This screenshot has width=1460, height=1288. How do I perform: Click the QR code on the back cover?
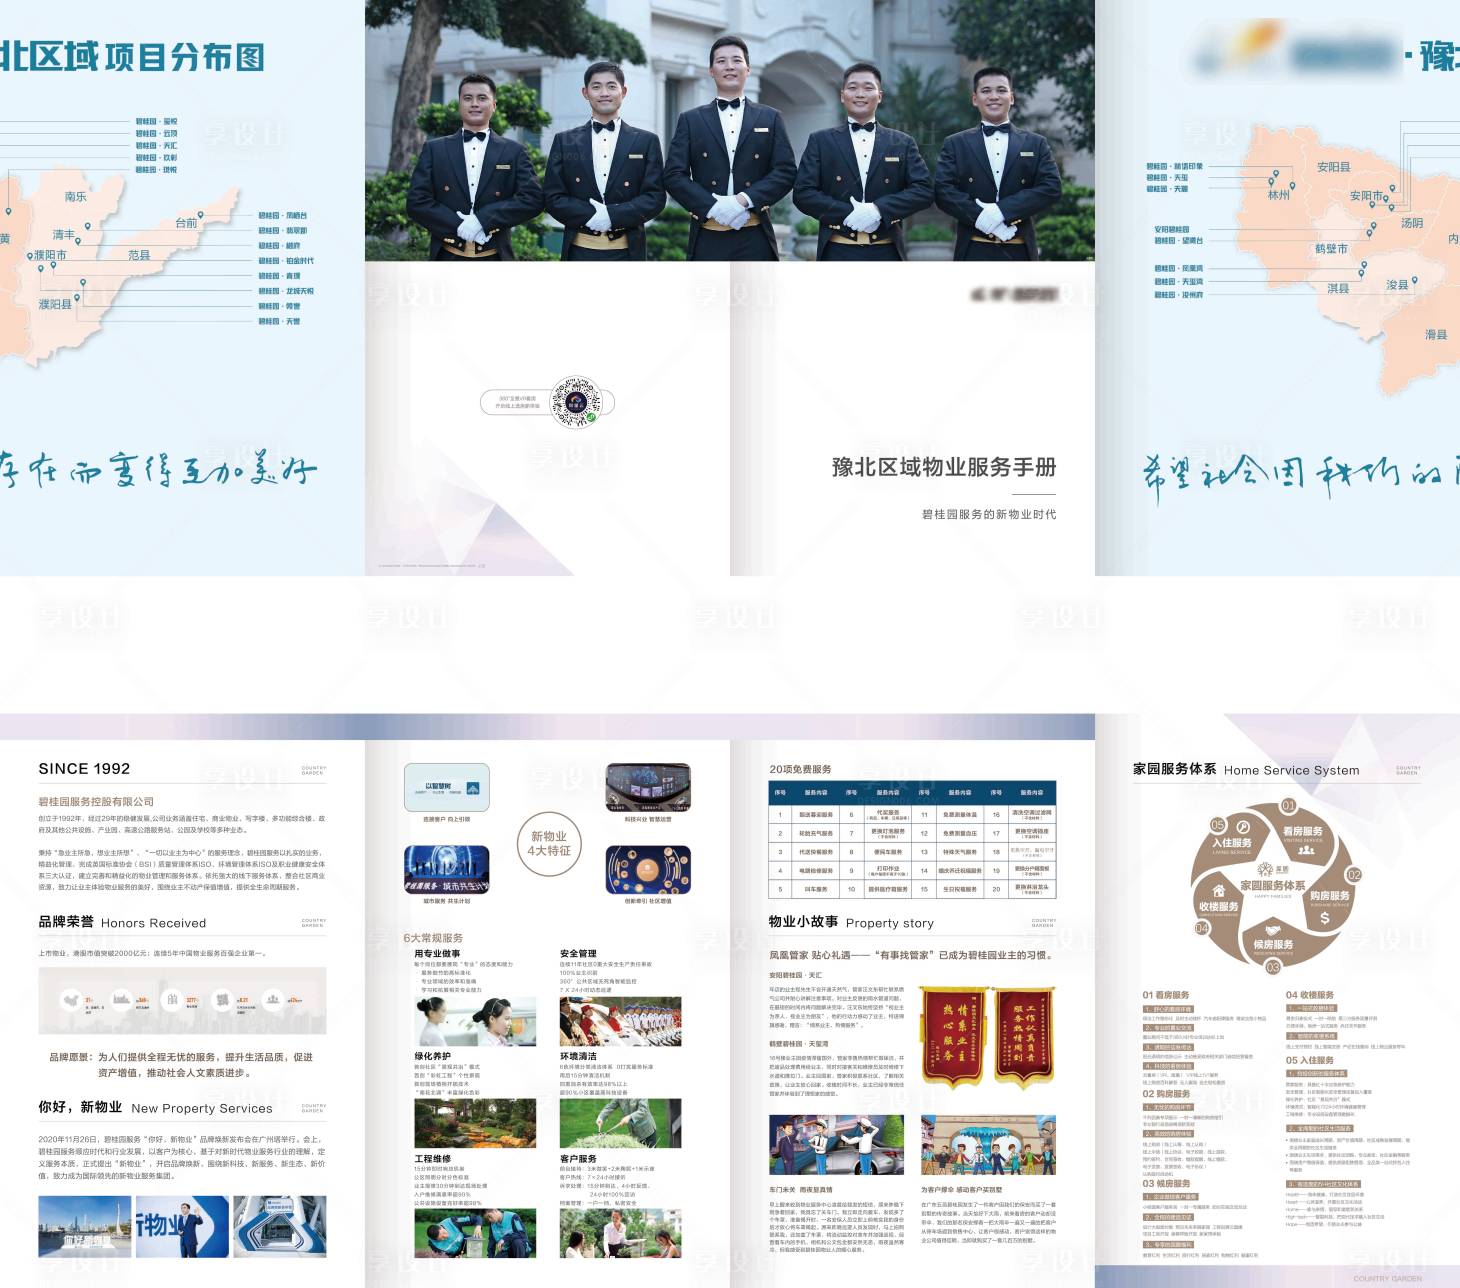pos(577,403)
